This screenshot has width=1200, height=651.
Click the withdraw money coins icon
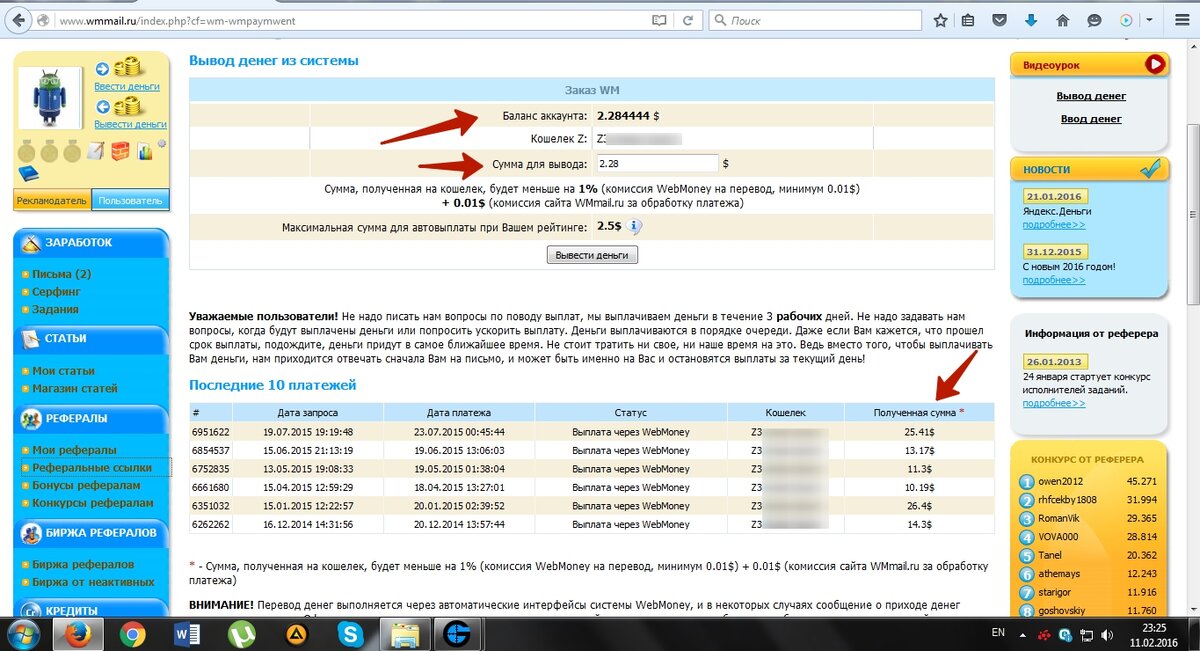[127, 106]
